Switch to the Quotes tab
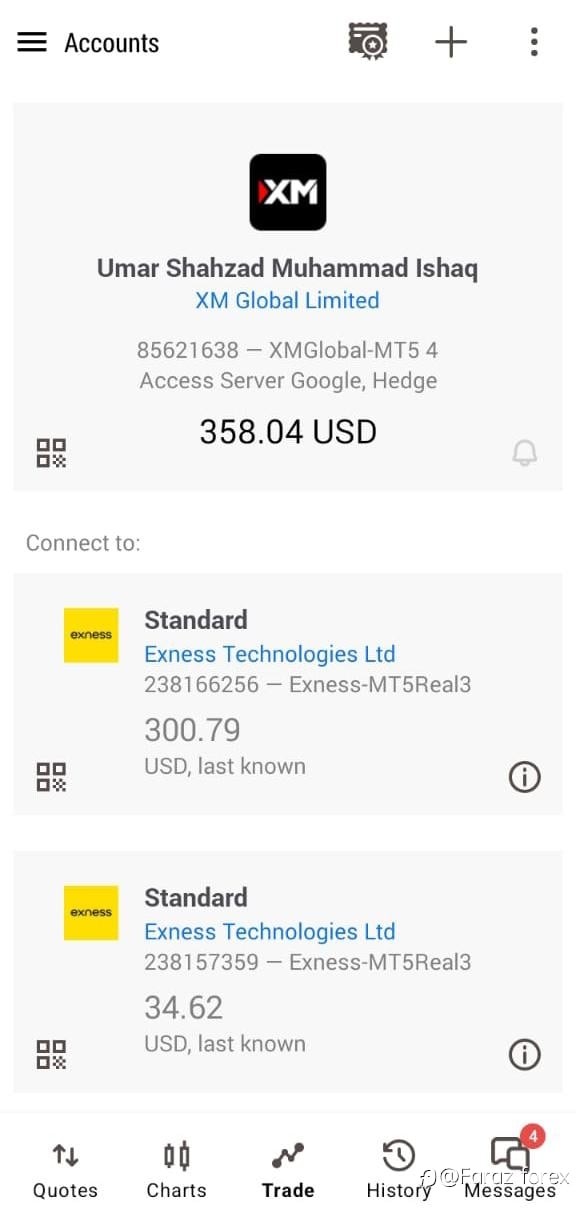Image resolution: width=576 pixels, height=1213 pixels. coord(65,1170)
